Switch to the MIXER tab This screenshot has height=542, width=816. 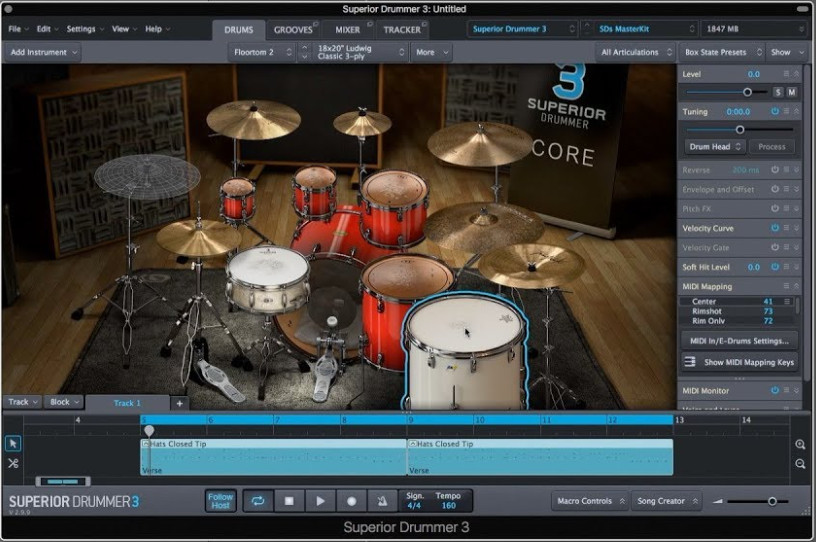348,30
